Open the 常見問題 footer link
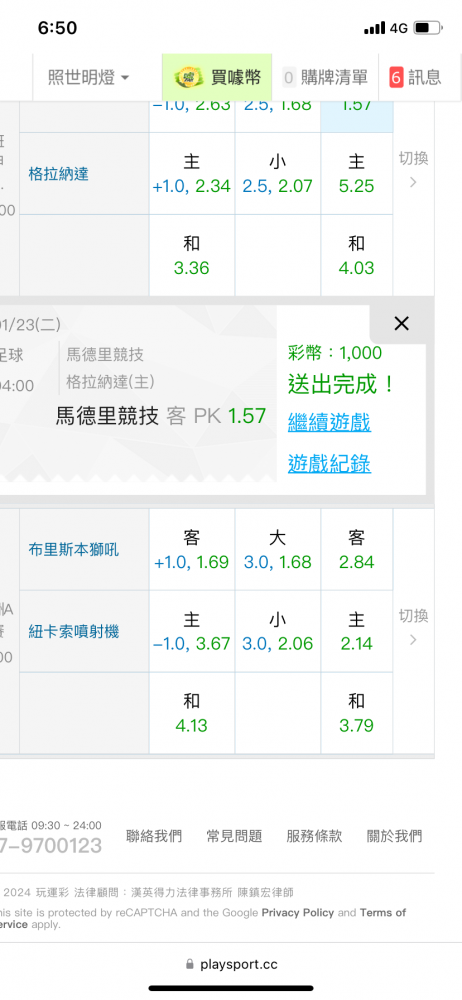462x1000 pixels. 234,836
